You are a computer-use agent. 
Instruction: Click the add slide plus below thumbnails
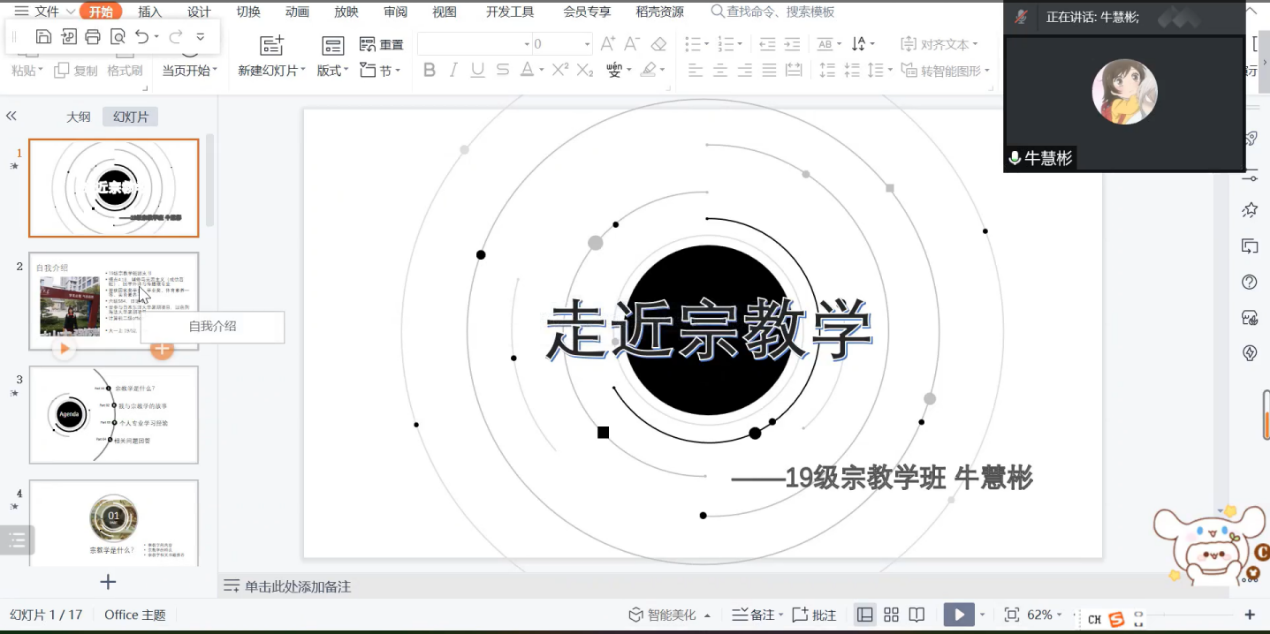(x=108, y=582)
